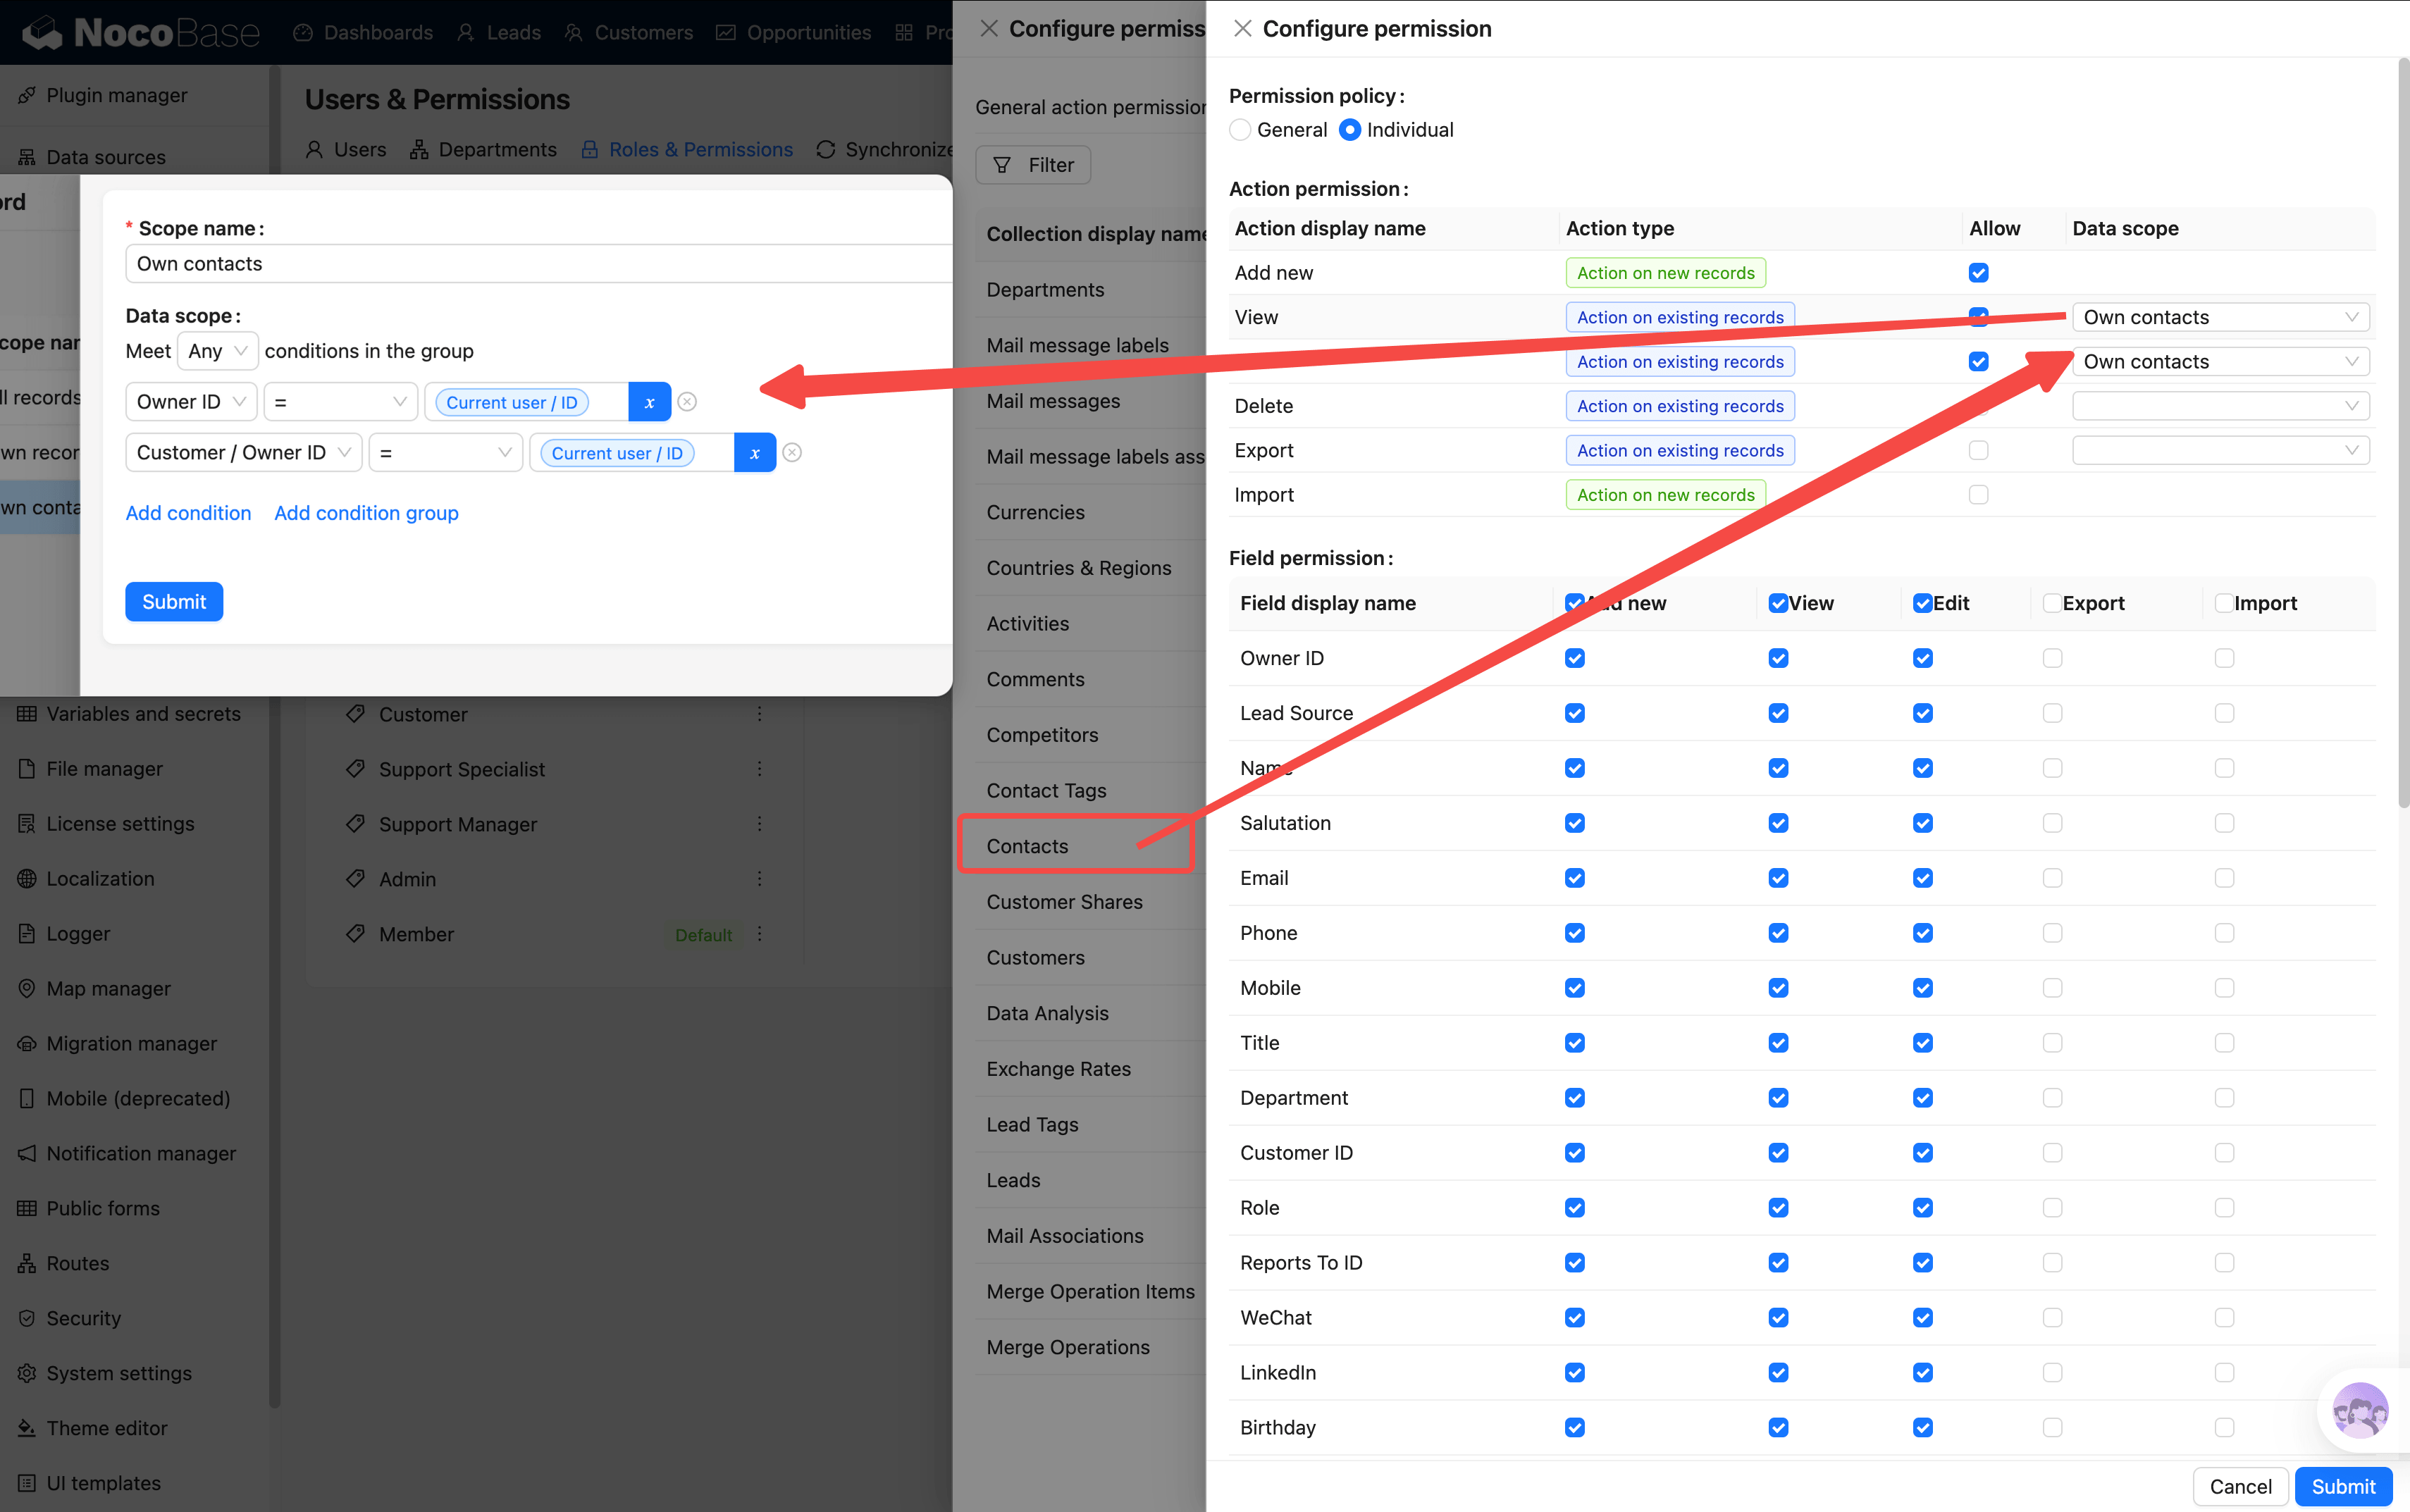This screenshot has width=2410, height=1512.
Task: Uncheck the Owner ID Edit field permission
Action: 1922,658
